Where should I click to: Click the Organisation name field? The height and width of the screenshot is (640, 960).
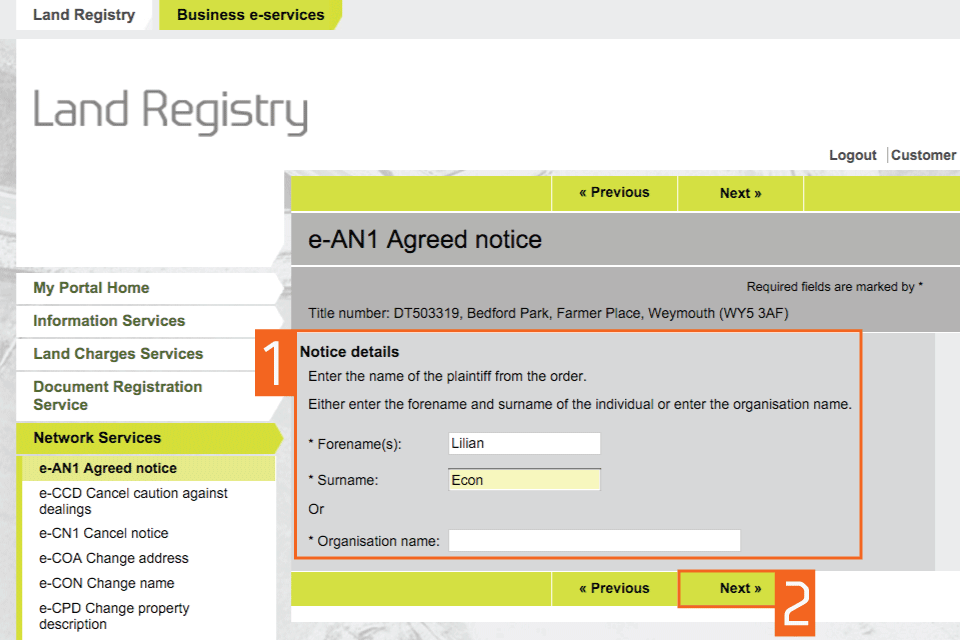pyautogui.click(x=594, y=541)
